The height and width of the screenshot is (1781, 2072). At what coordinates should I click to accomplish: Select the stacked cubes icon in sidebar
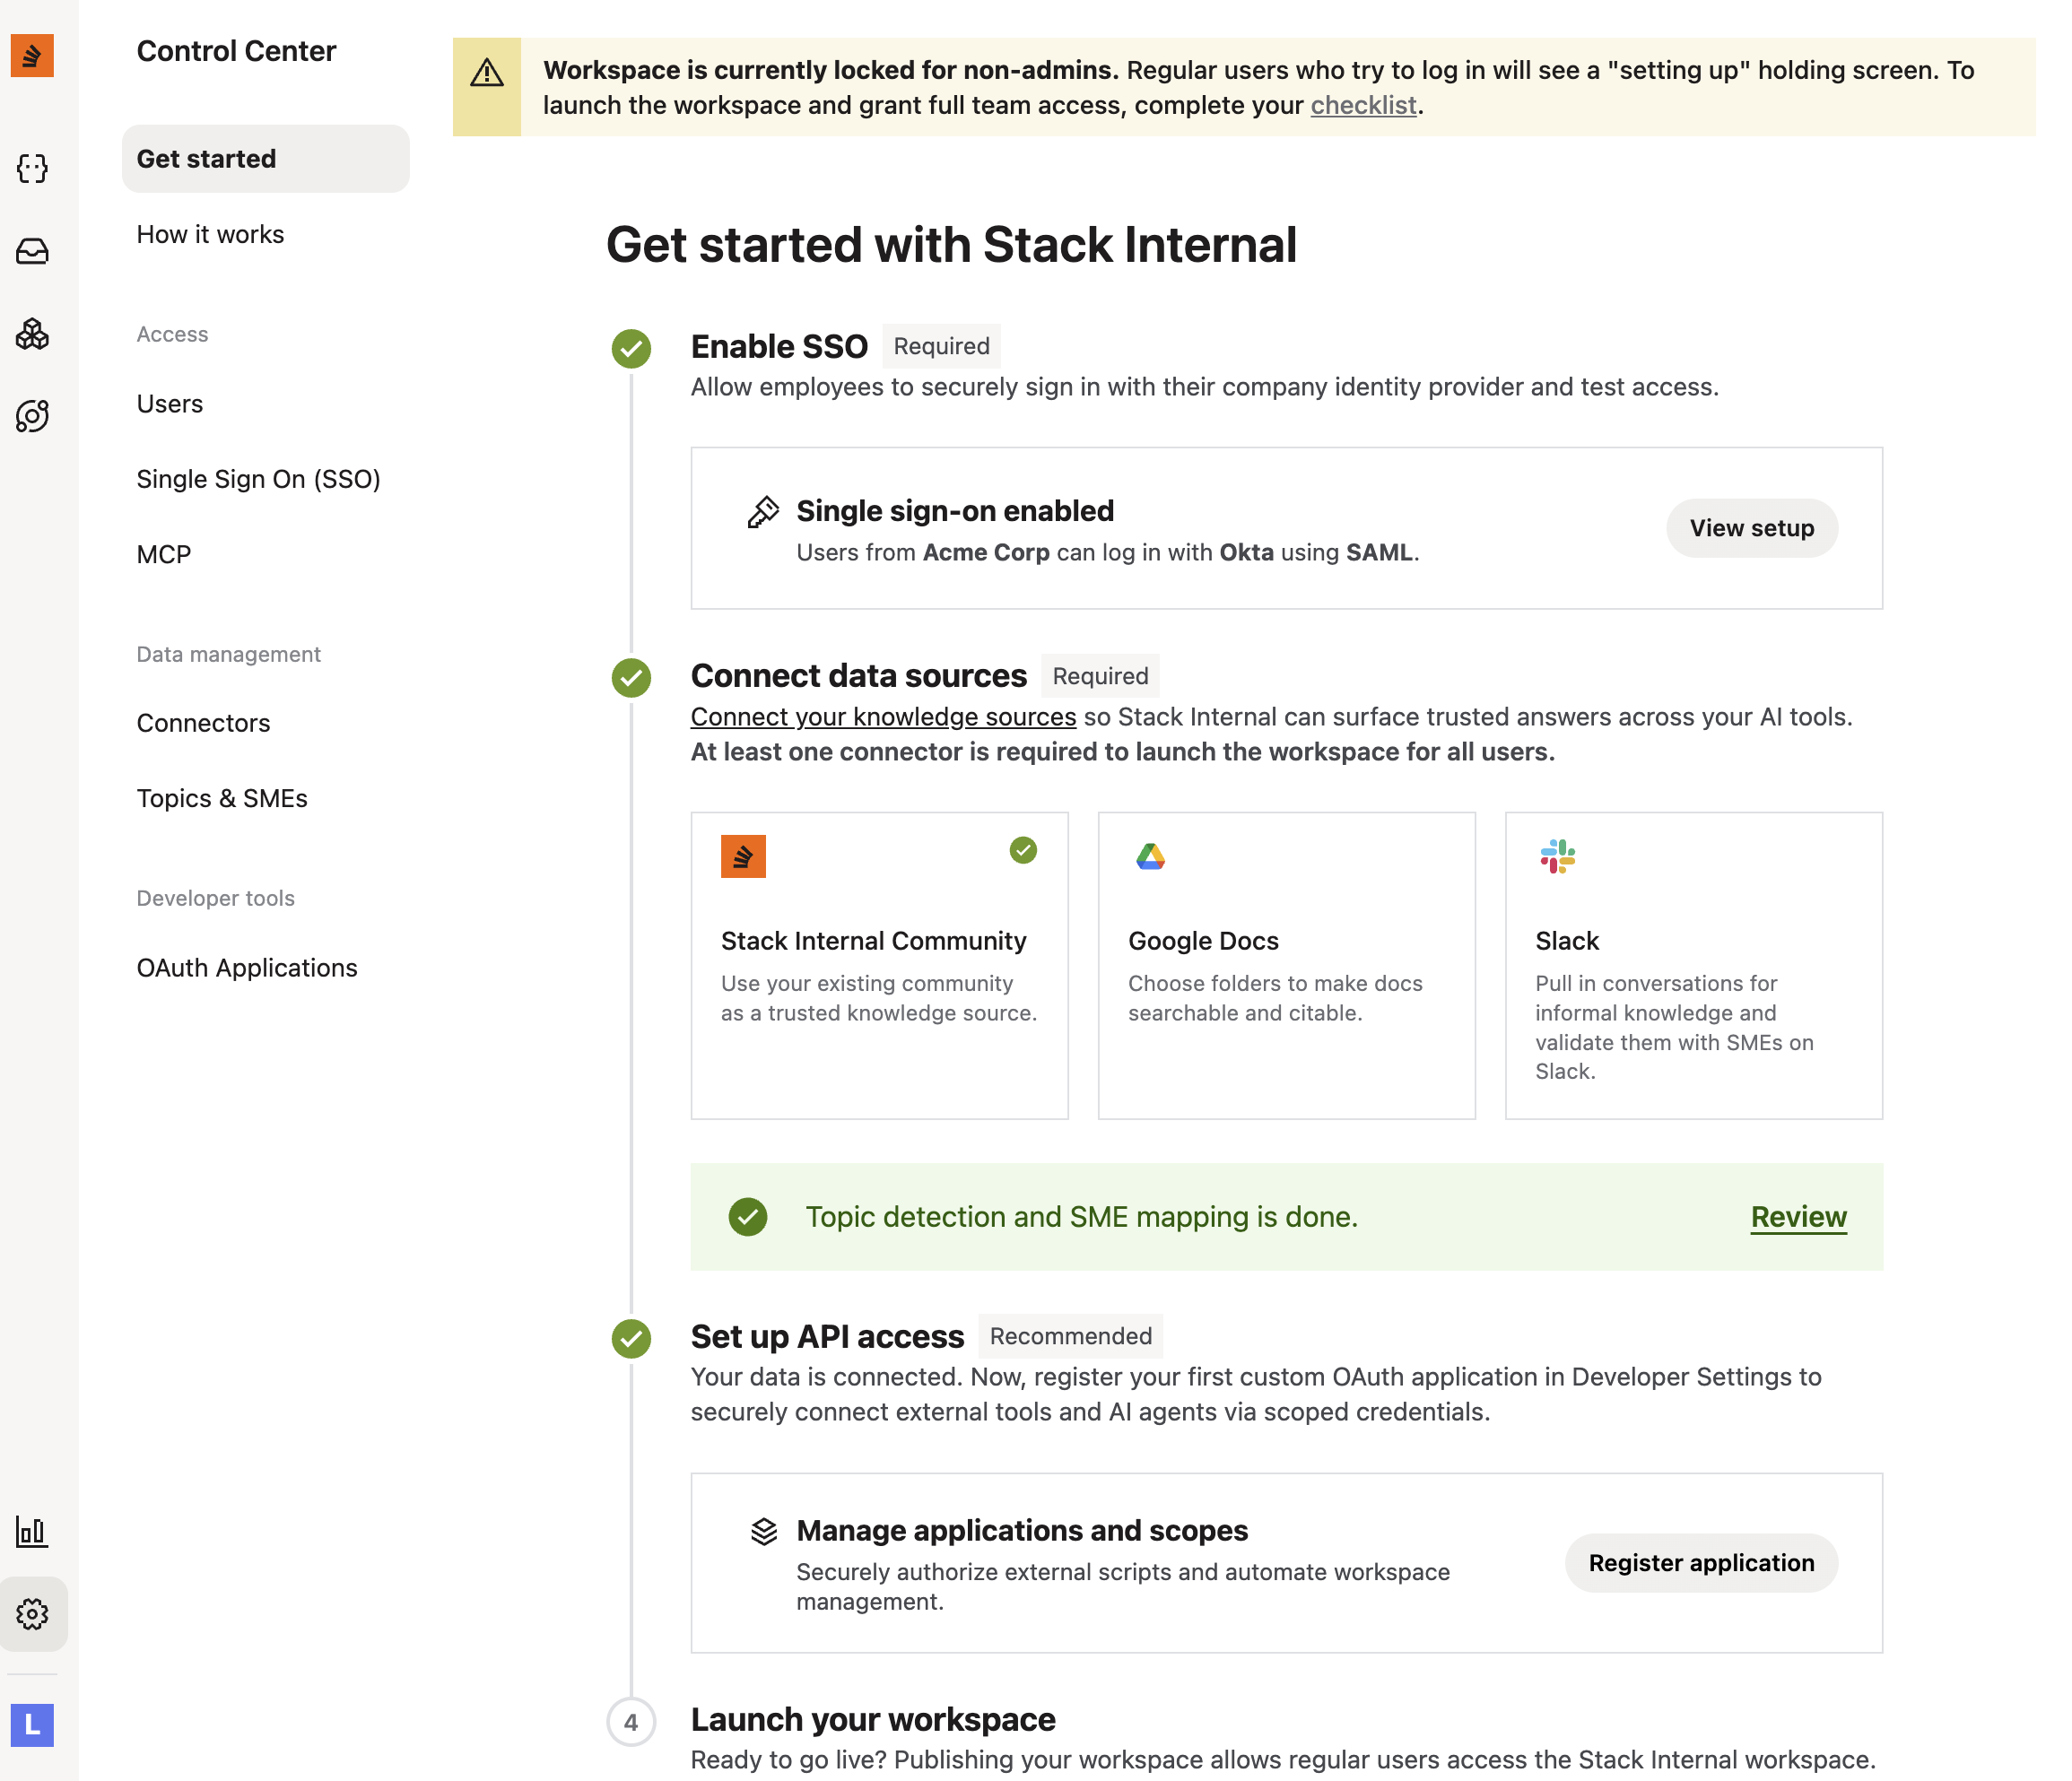[32, 333]
